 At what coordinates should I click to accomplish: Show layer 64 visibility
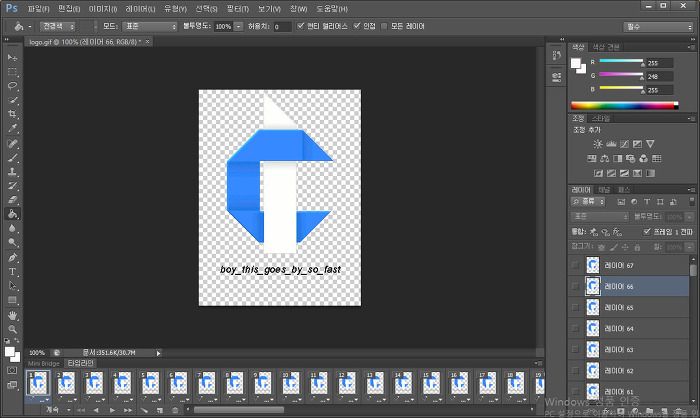coord(575,328)
